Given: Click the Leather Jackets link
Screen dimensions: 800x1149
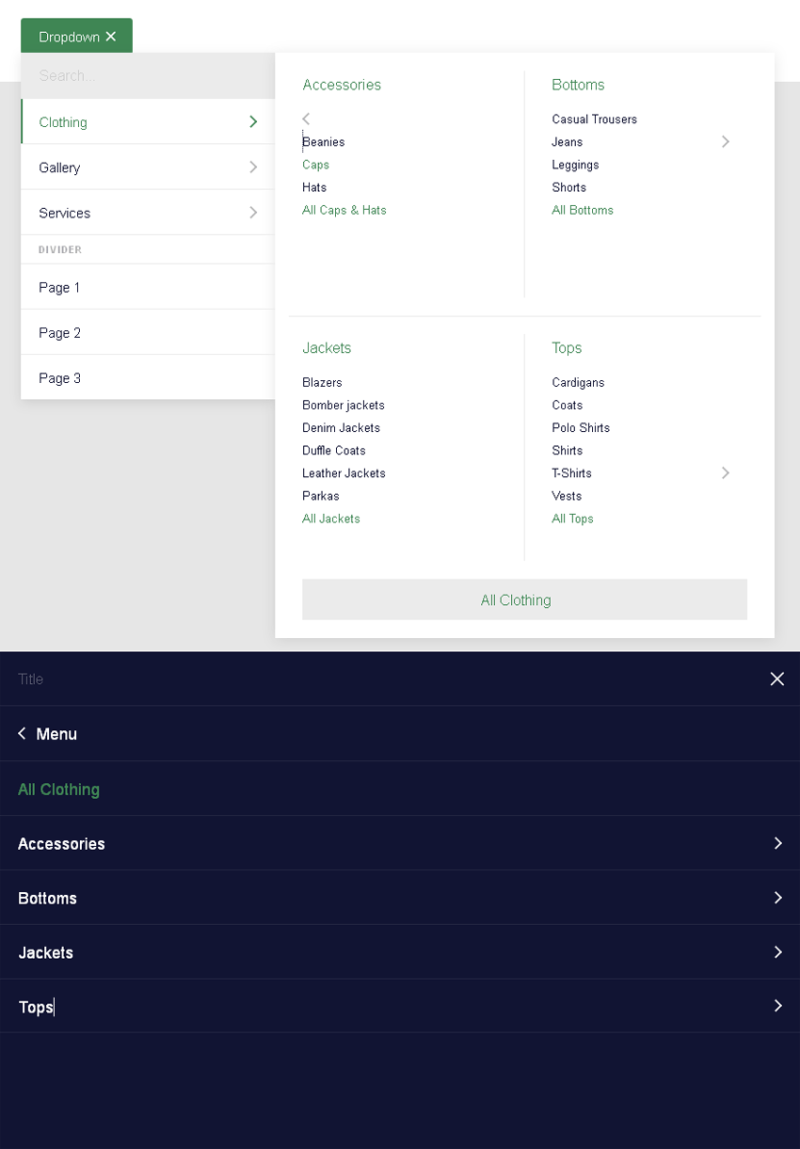Looking at the screenshot, I should coord(343,473).
